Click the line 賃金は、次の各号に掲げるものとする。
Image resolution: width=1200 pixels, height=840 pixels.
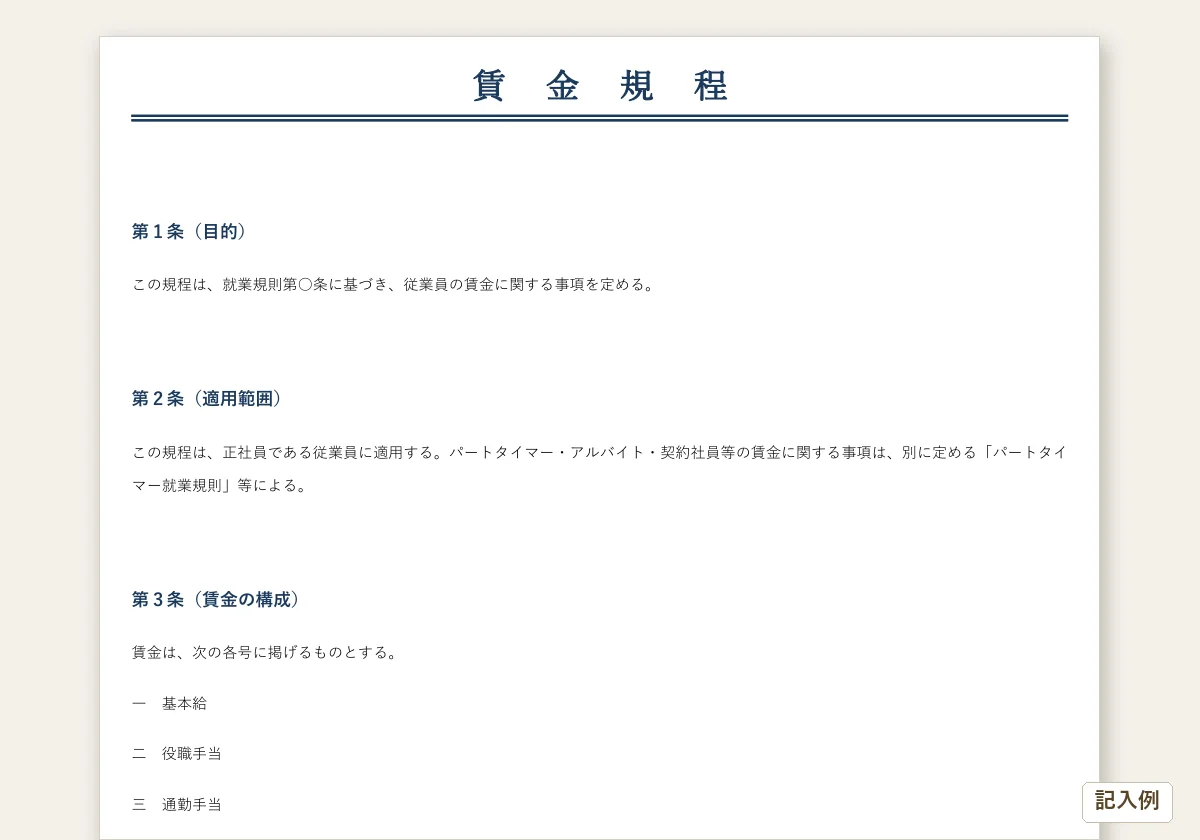click(x=267, y=652)
